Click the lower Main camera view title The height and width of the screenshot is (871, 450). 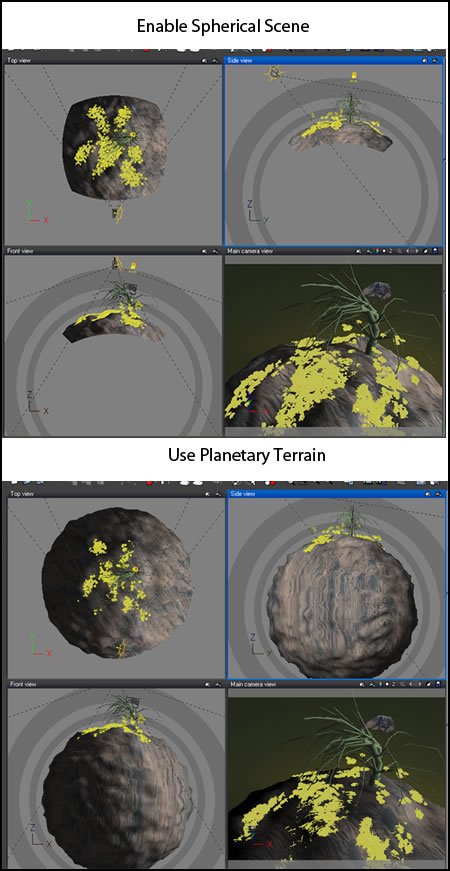click(253, 684)
